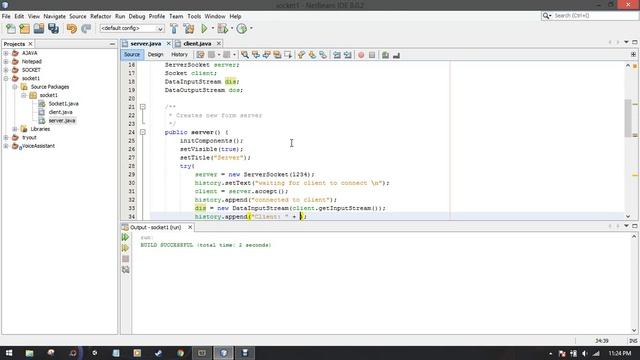The image size is (640, 360).
Task: Open the default config dropdown
Action: [x=132, y=29]
